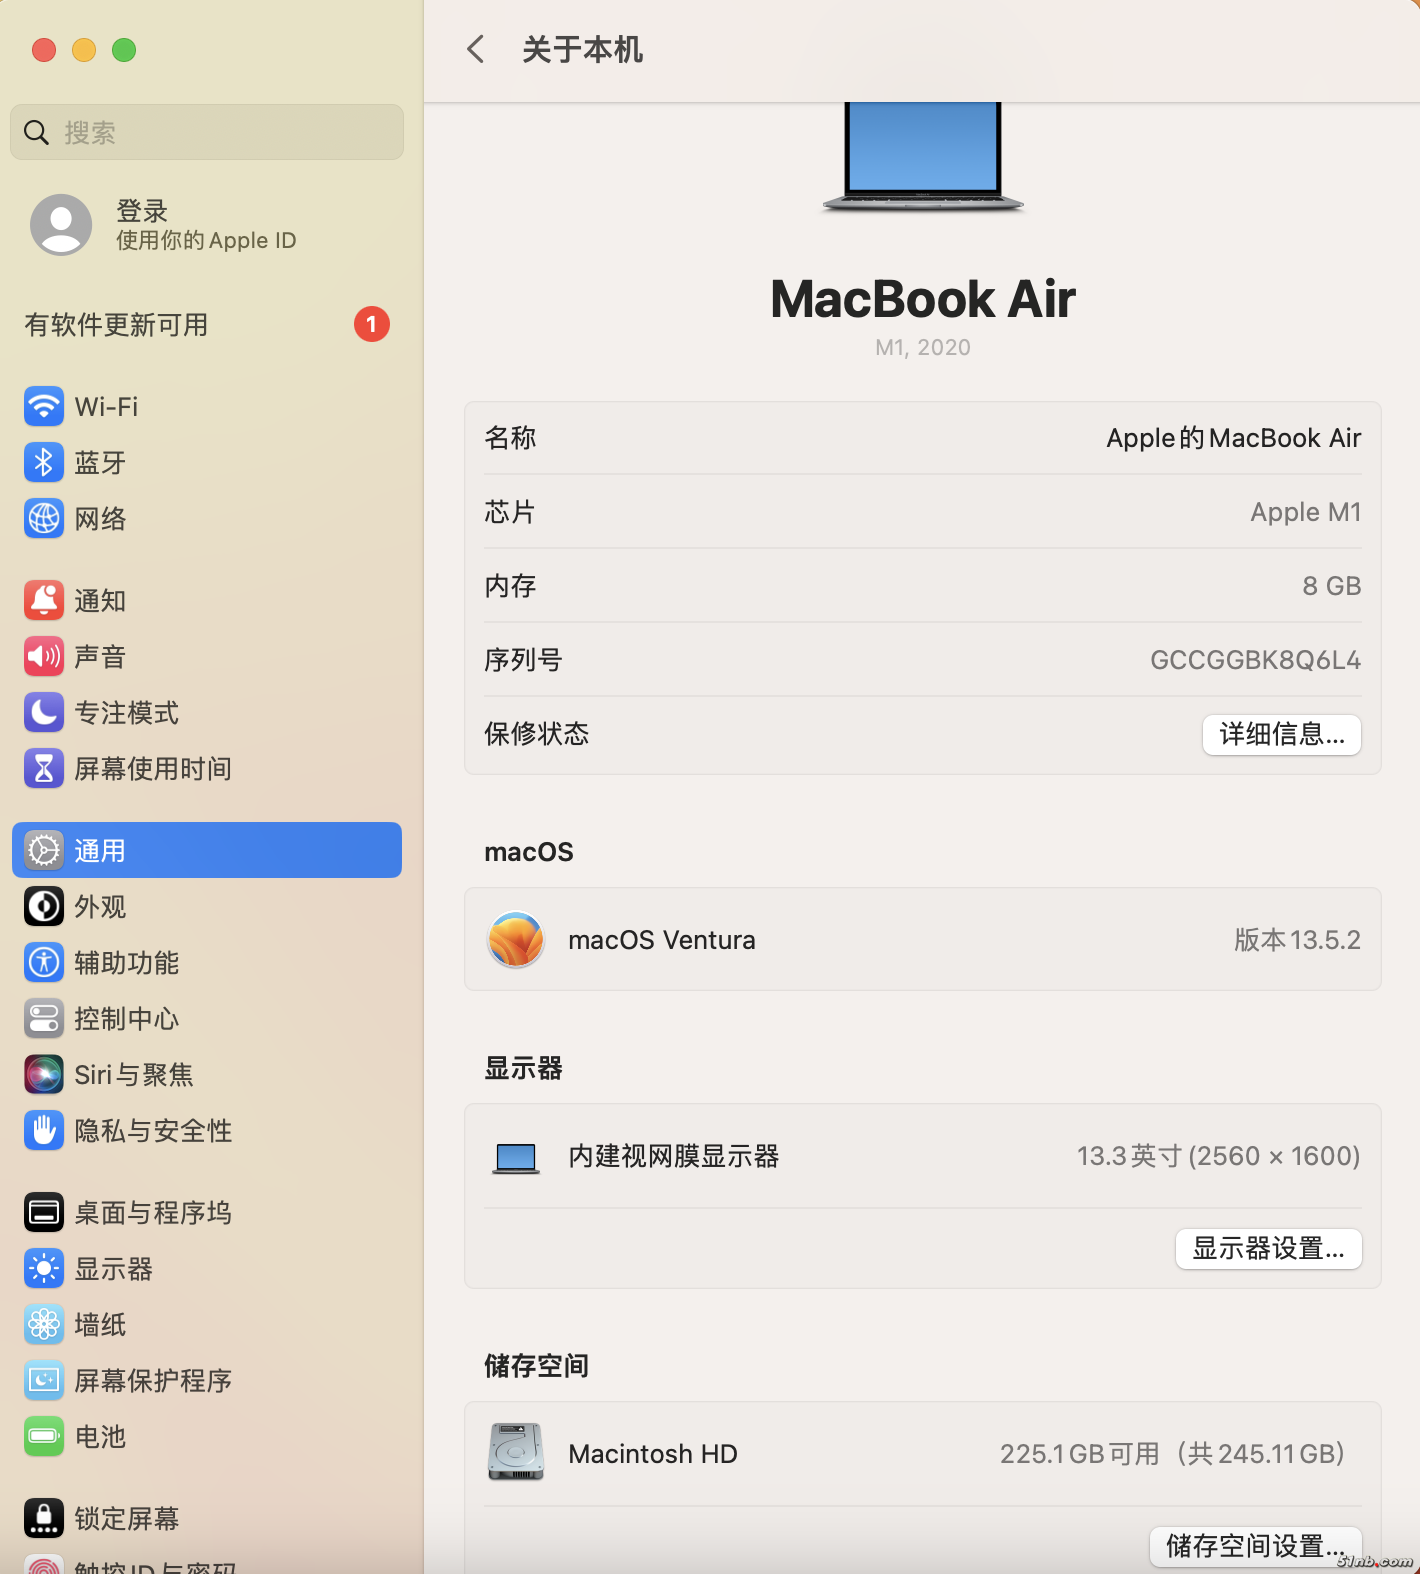The image size is (1420, 1574).
Task: Click the Macintosh HD label
Action: (x=653, y=1454)
